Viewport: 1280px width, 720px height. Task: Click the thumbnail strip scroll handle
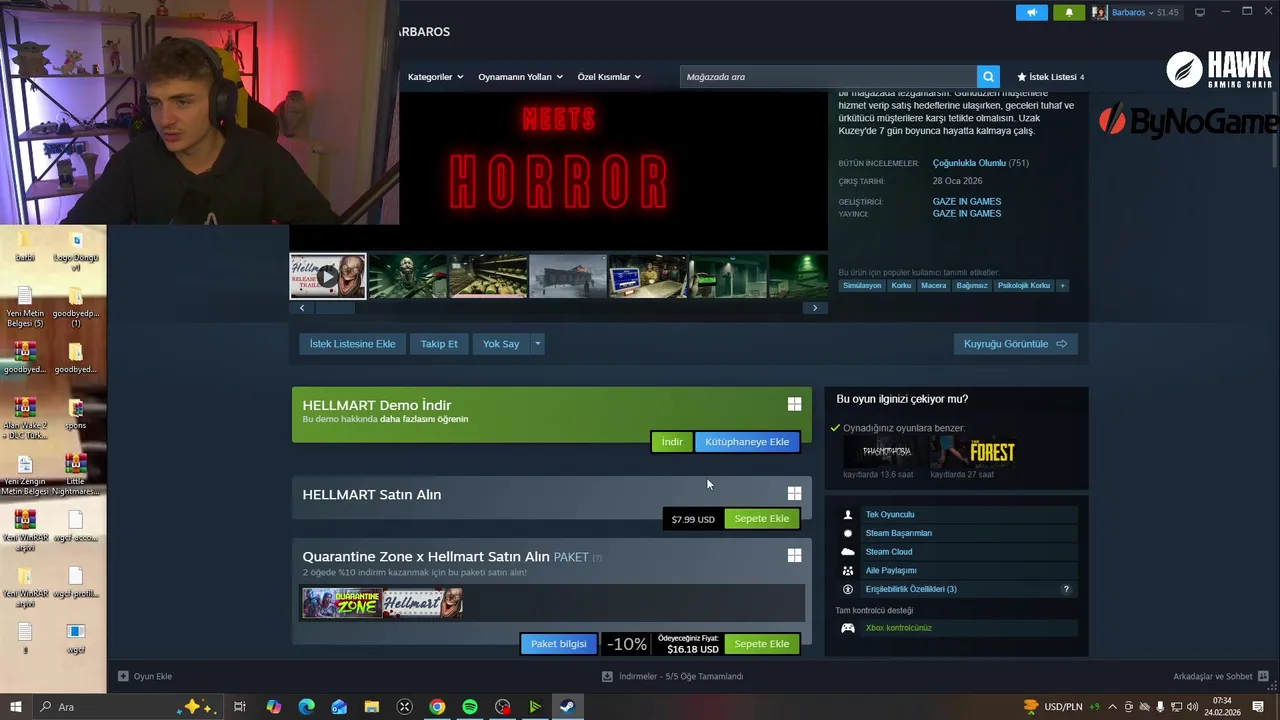(x=335, y=308)
